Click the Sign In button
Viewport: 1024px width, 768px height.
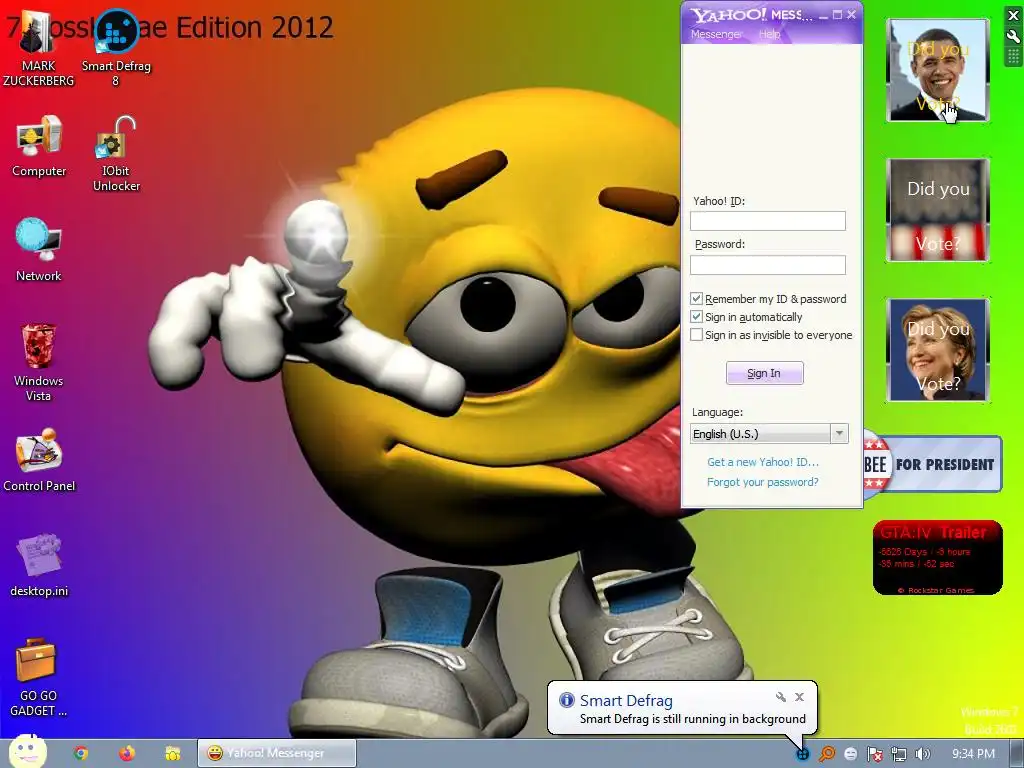pyautogui.click(x=765, y=373)
